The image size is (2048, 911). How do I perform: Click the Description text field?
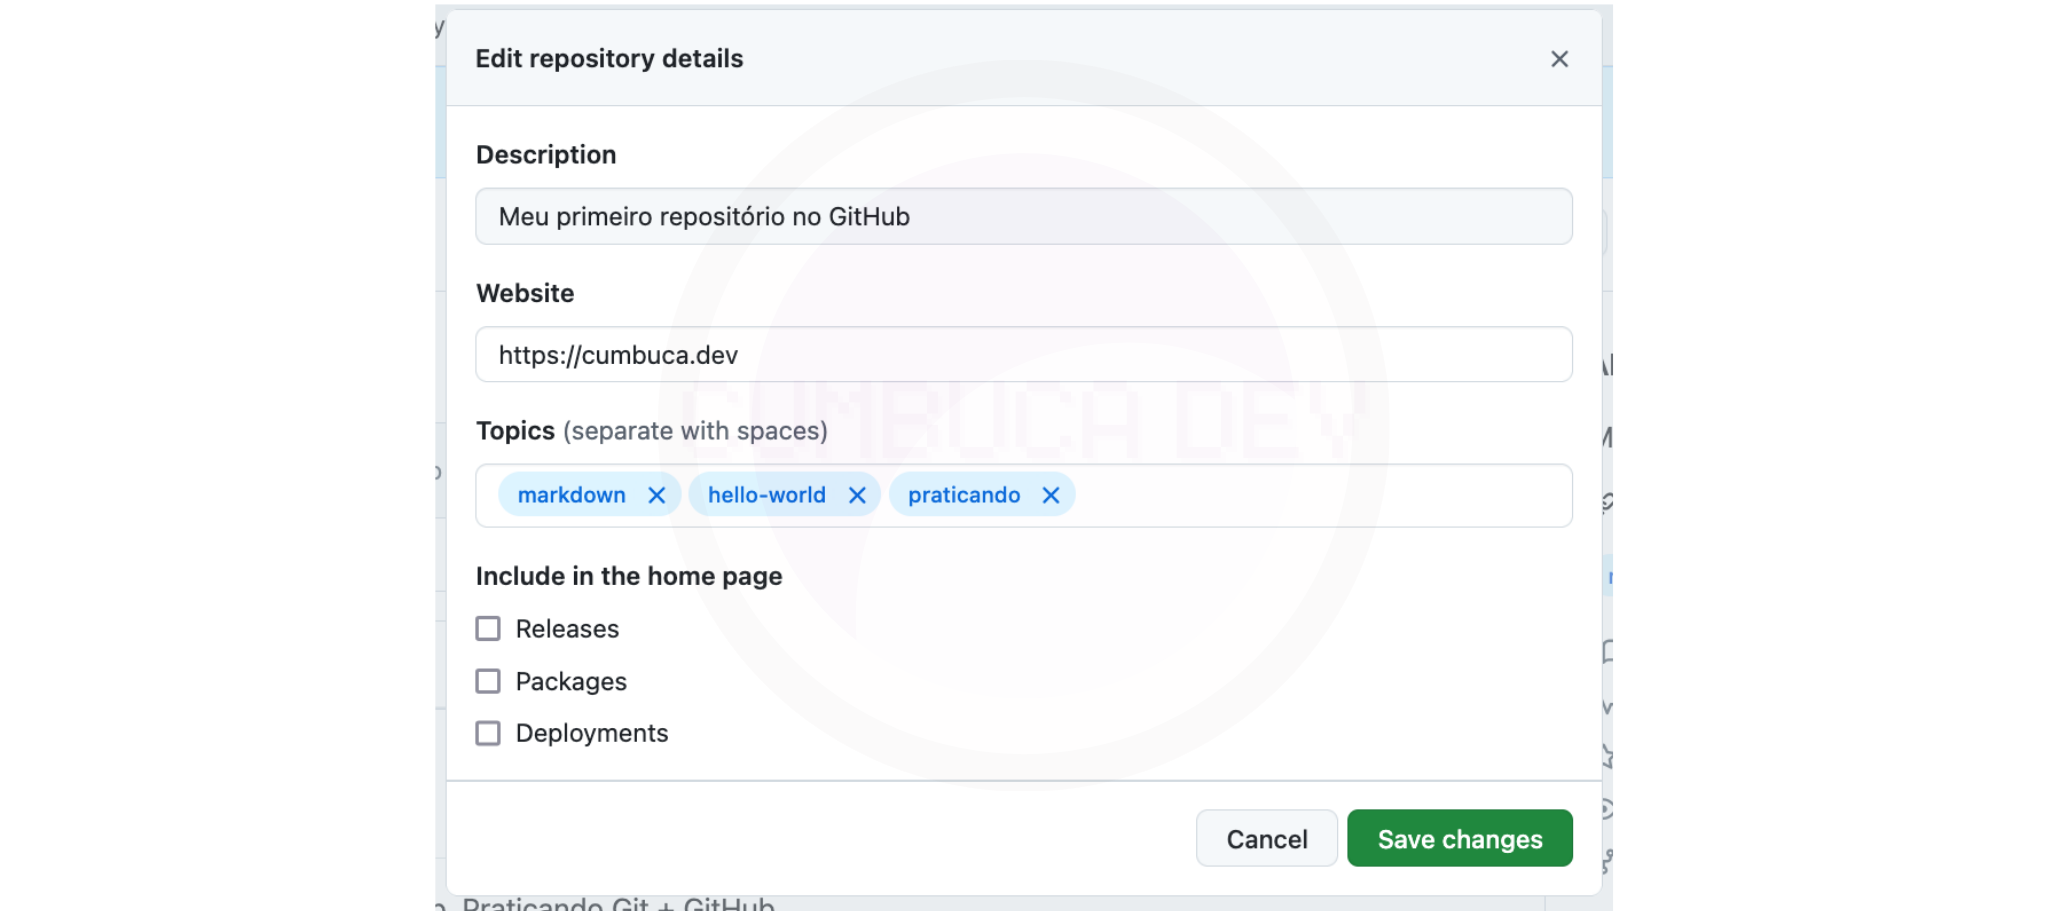coord(1023,216)
